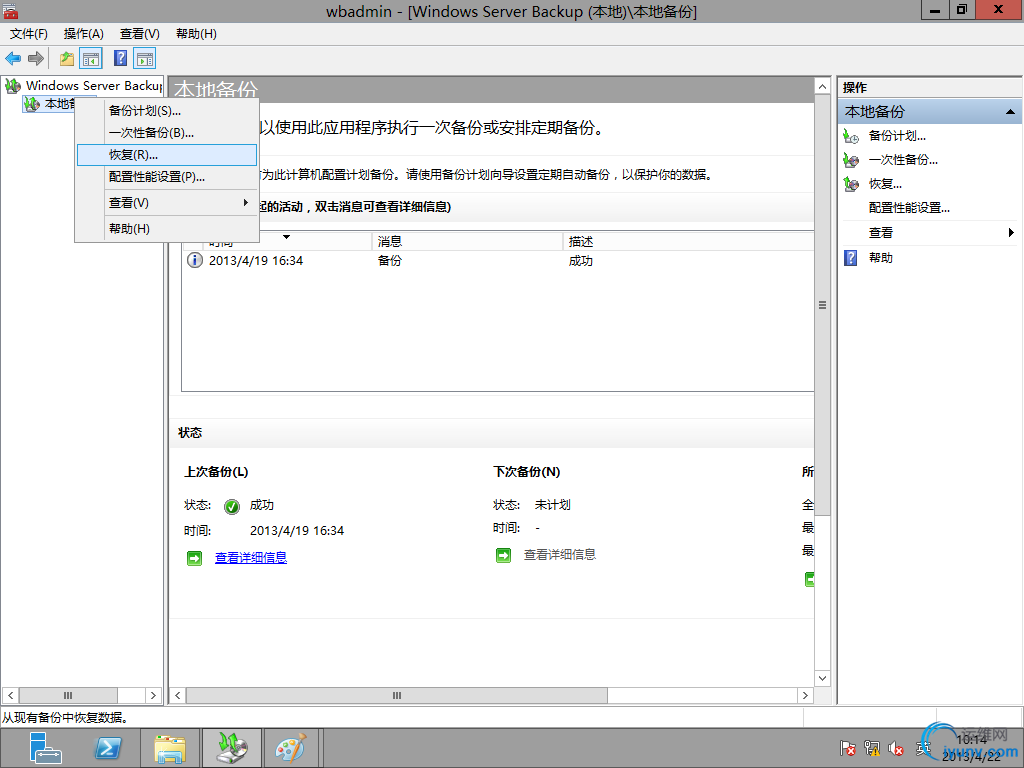Sort messages by the 消息 column header

[467, 242]
